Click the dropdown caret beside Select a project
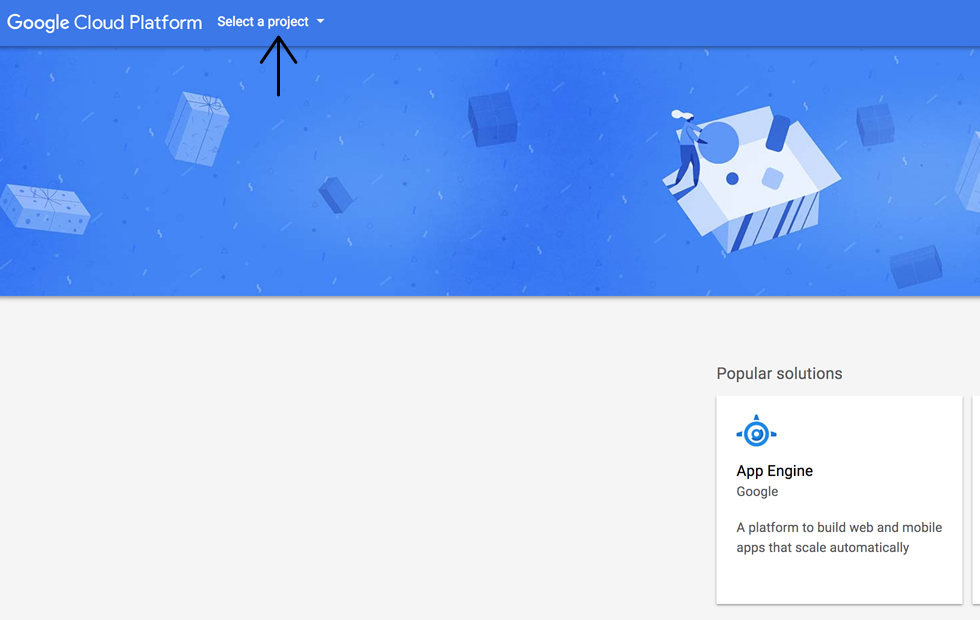Viewport: 980px width, 620px height. point(321,21)
